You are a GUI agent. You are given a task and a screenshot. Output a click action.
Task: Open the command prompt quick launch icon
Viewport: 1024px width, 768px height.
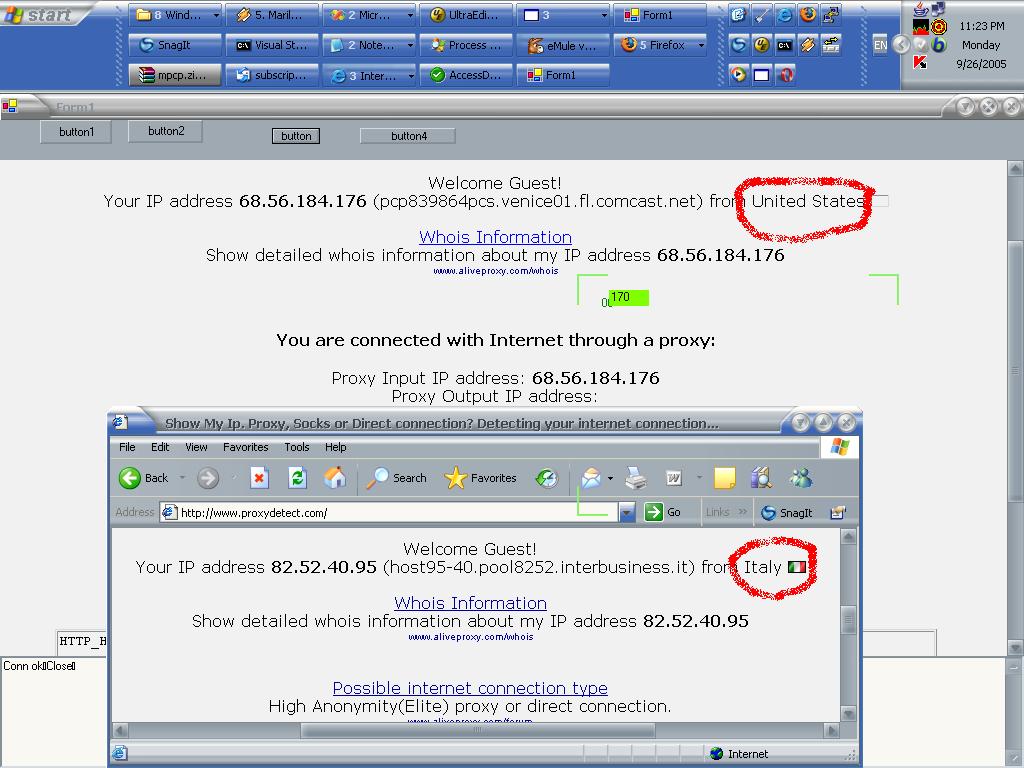coord(784,45)
